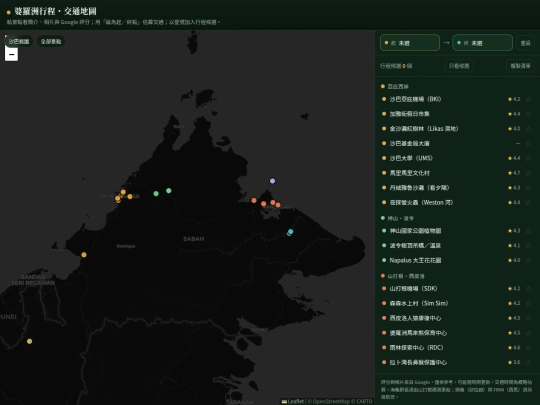
Task: Open 馬里馬里文化村 list entry
Action: coord(456,173)
